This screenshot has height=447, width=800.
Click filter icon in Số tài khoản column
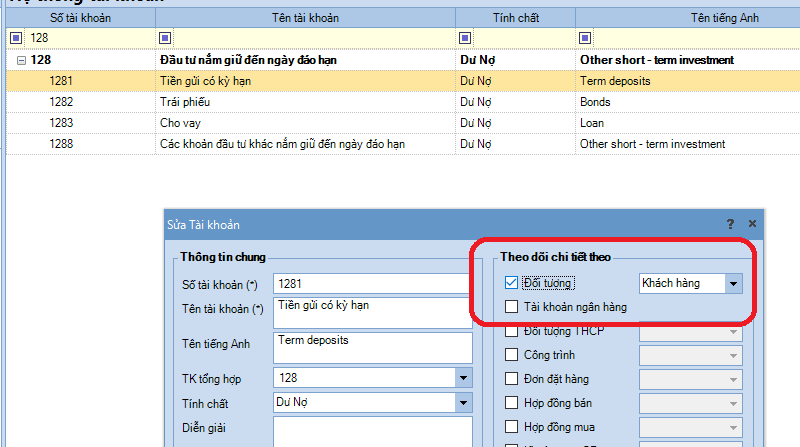[16, 38]
